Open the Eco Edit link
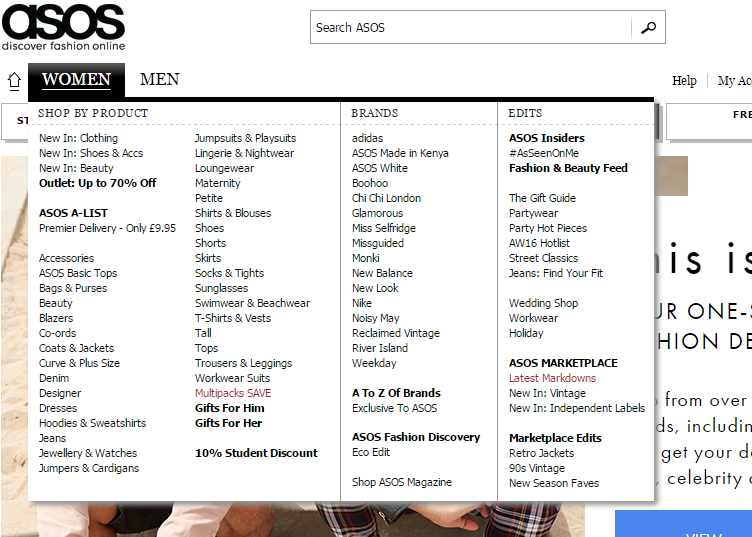Image resolution: width=752 pixels, height=537 pixels. tap(371, 452)
